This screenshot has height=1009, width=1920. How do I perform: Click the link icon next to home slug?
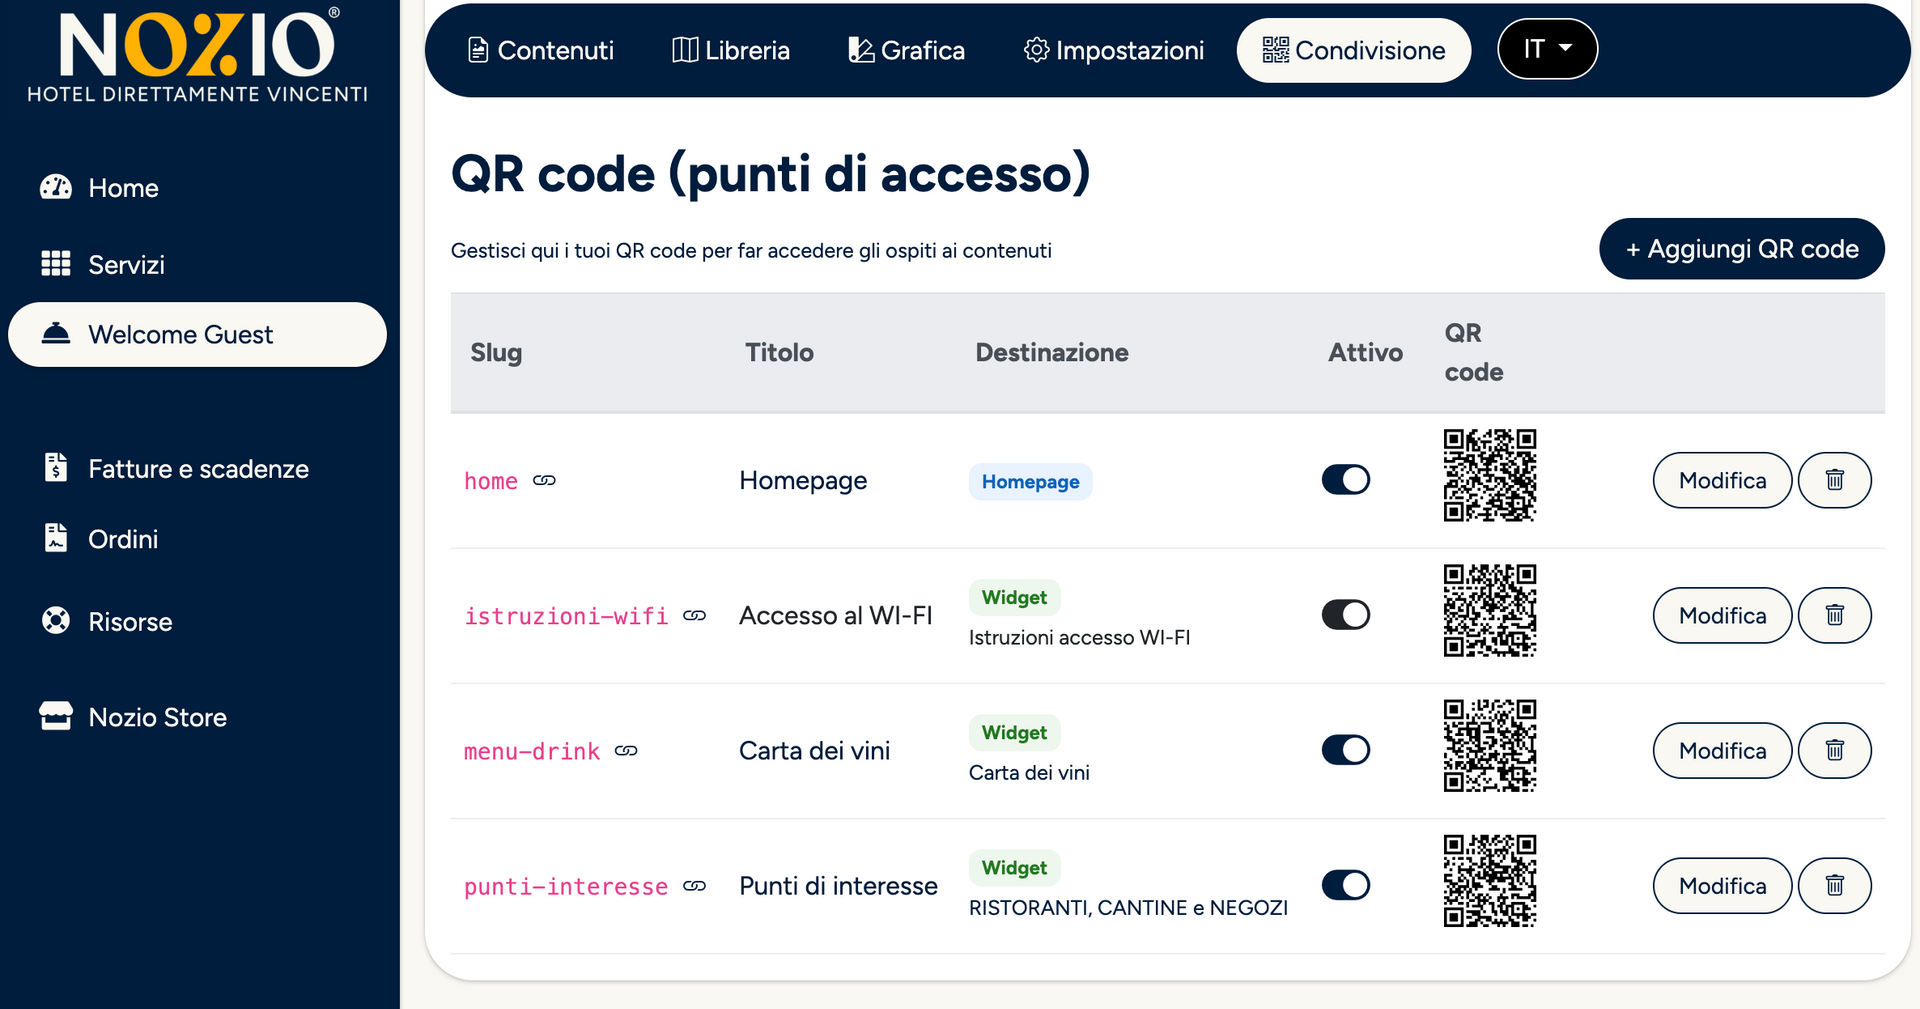[544, 481]
